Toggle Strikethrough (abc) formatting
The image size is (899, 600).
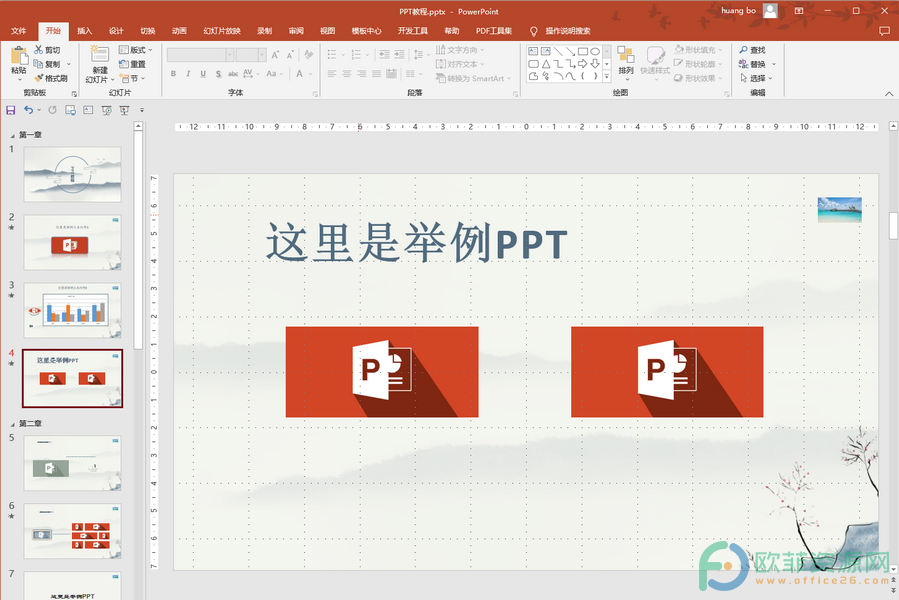pyautogui.click(x=233, y=73)
